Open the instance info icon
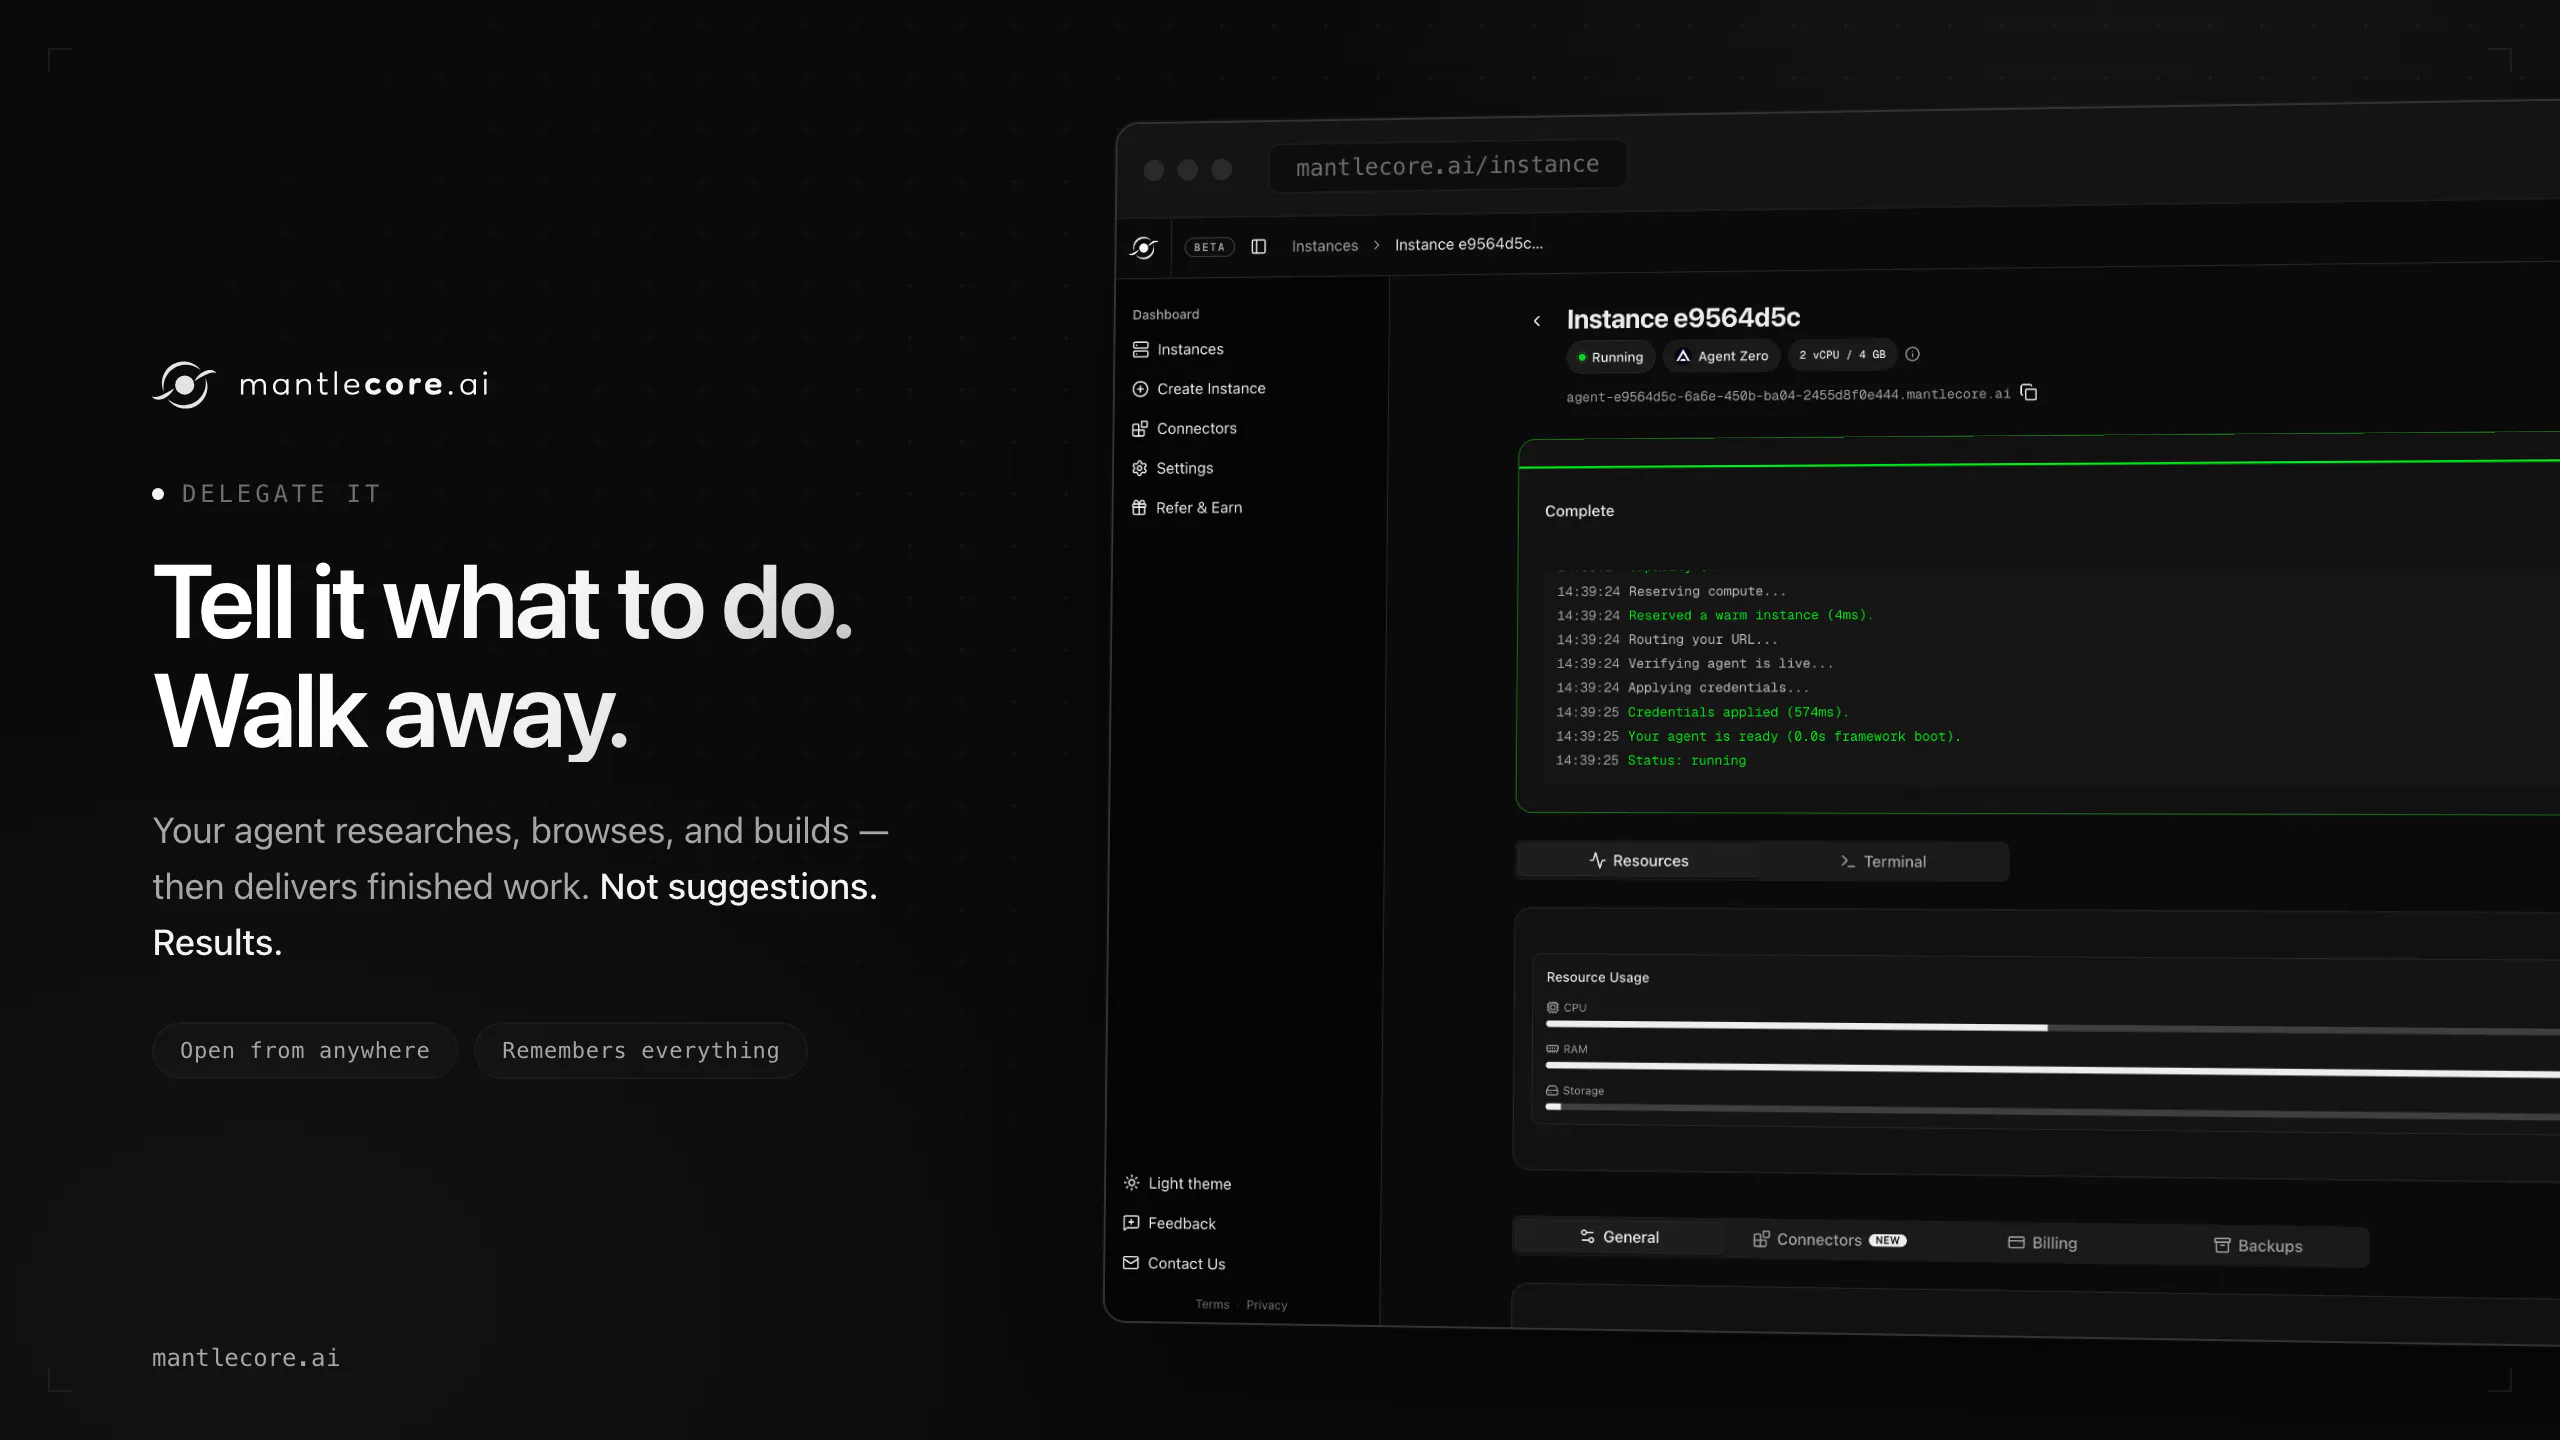This screenshot has height=1440, width=2560. click(x=1912, y=354)
